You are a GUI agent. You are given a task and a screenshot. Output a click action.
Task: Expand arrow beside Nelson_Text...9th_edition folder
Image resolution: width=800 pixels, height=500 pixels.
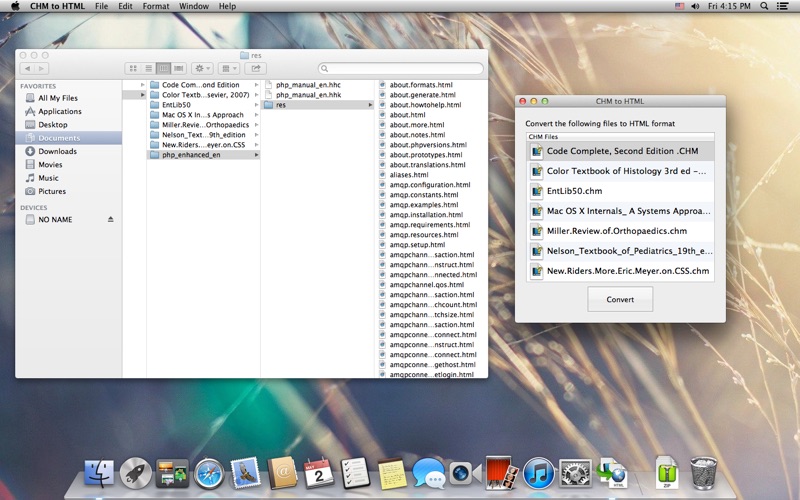[257, 135]
